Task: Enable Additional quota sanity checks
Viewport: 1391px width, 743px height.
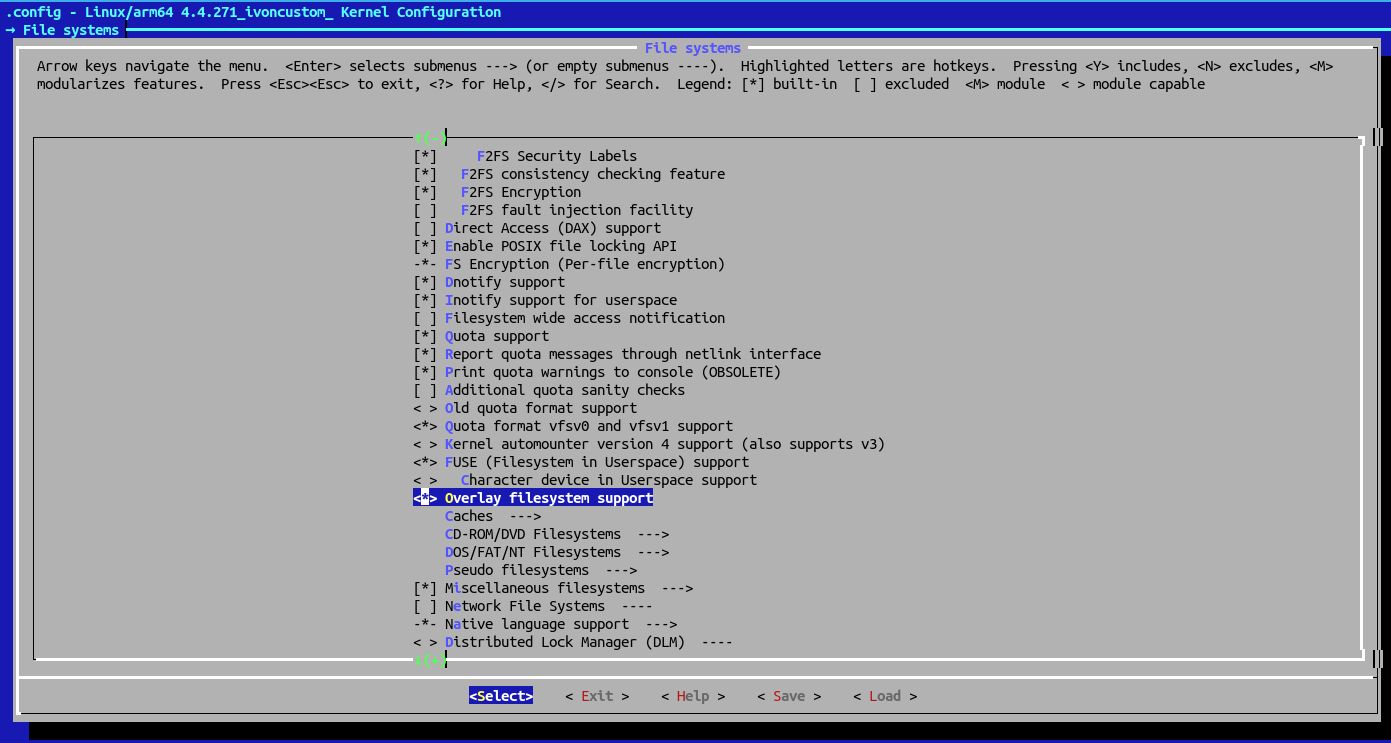Action: [426, 390]
